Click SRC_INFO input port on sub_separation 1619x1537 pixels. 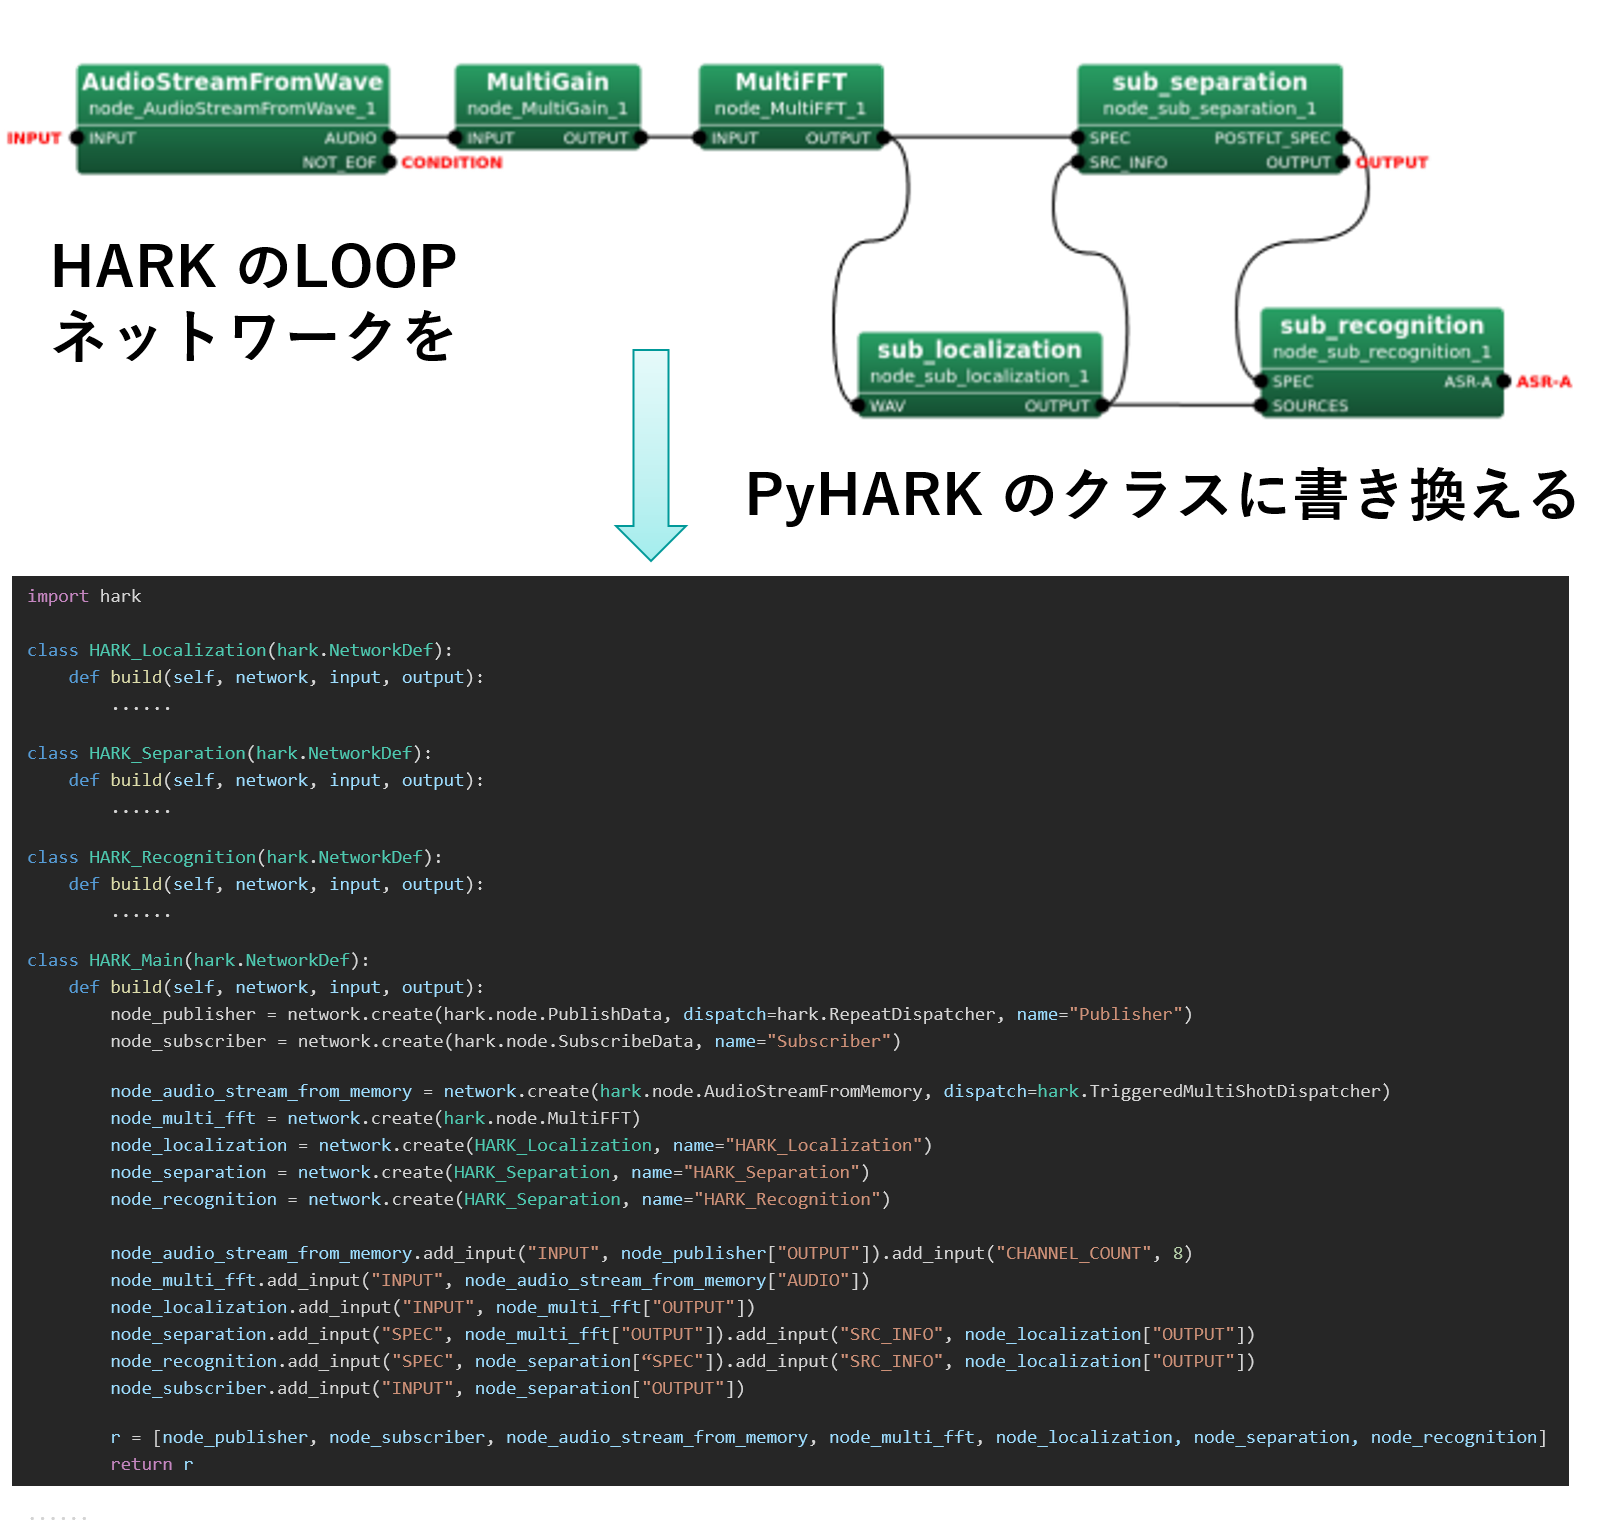tap(1077, 162)
